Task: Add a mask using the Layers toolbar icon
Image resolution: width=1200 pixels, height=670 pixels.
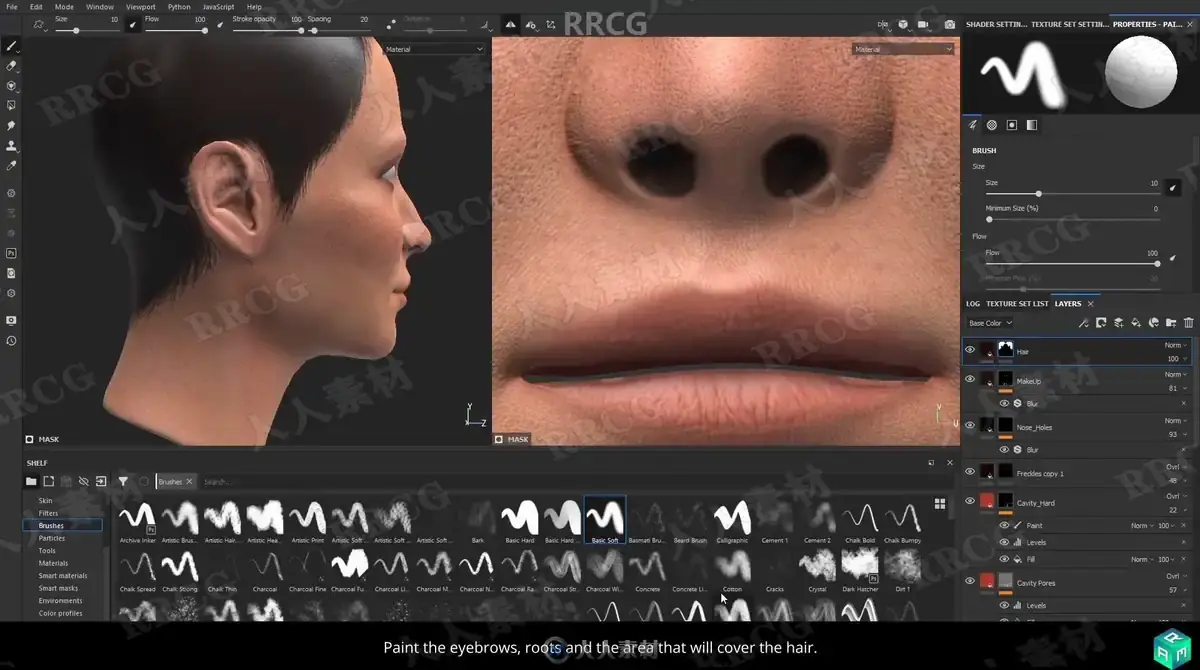Action: pyautogui.click(x=1100, y=323)
